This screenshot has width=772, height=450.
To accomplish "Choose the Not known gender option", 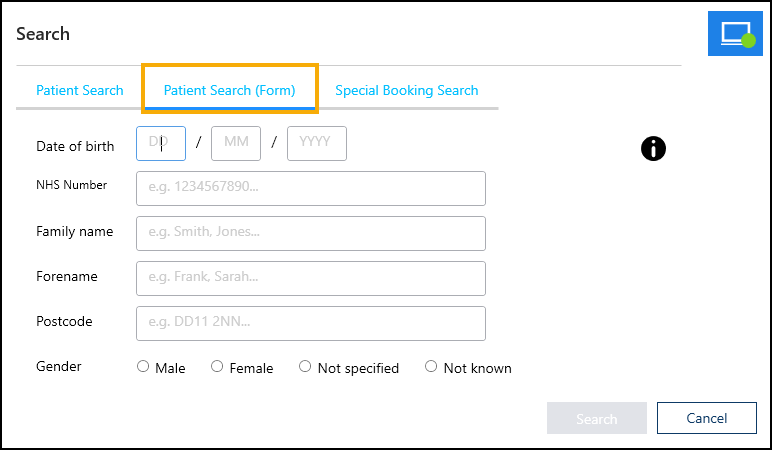I will pos(431,367).
